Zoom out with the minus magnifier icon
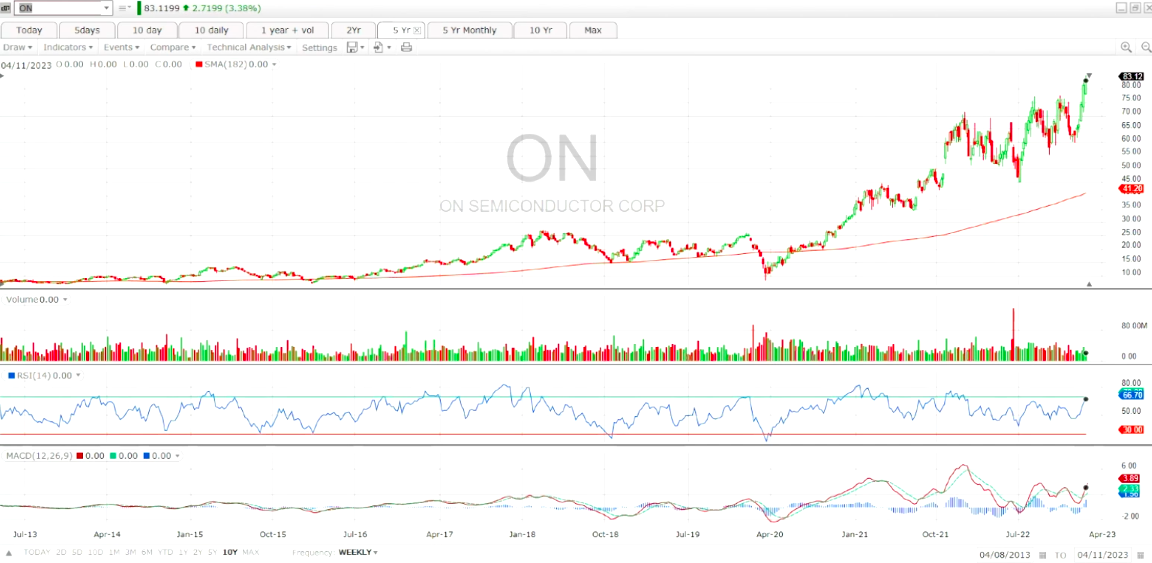This screenshot has height=563, width=1152. 1146,47
